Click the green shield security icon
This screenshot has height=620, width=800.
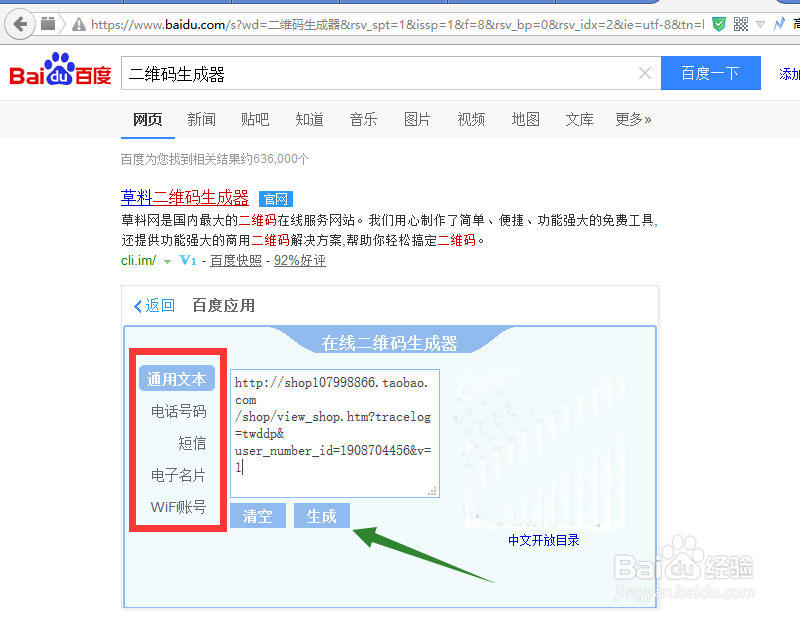719,24
